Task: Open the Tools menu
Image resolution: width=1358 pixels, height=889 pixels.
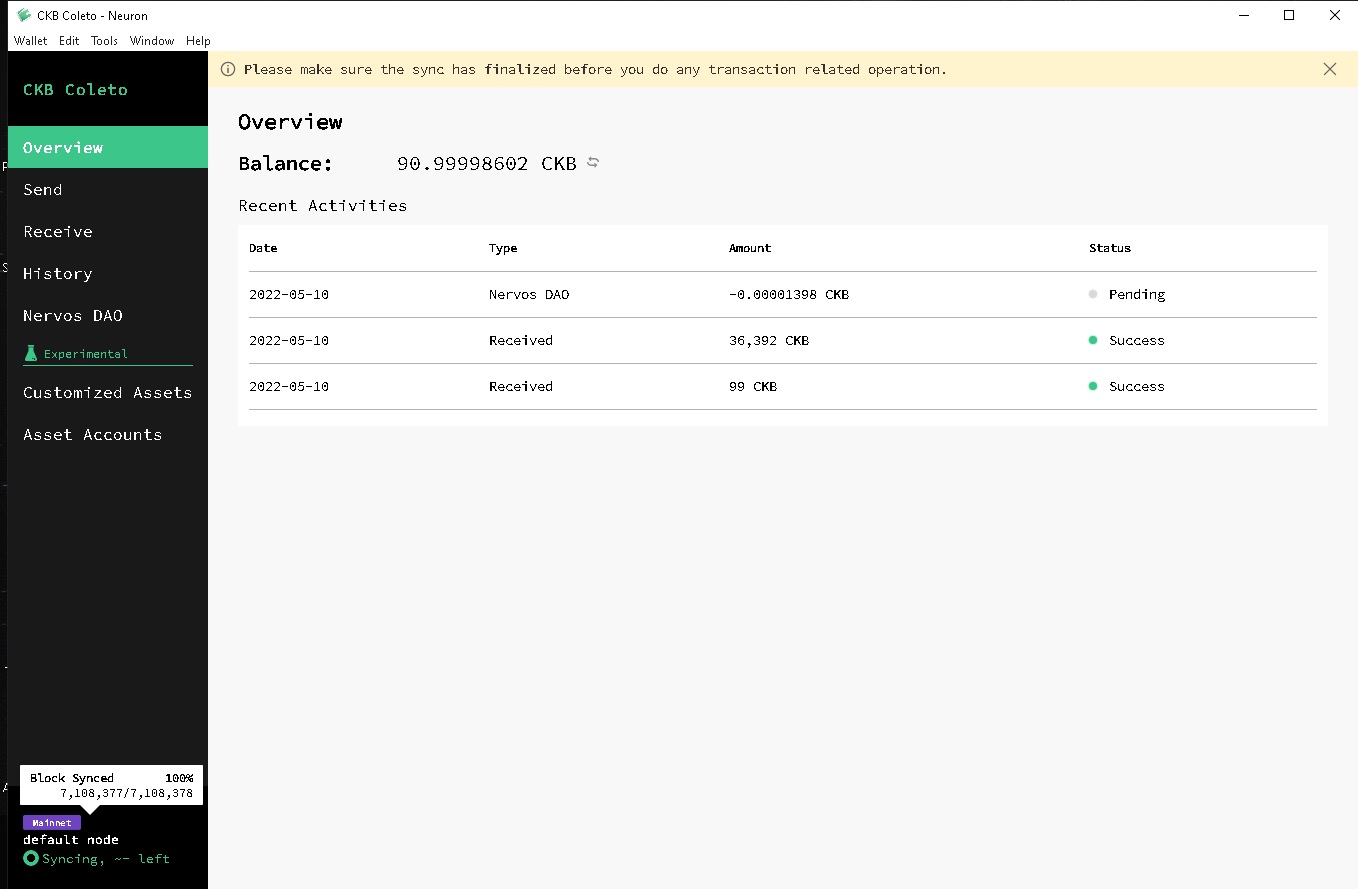Action: tap(104, 41)
